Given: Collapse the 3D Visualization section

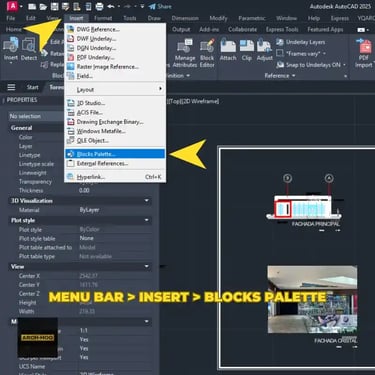Looking at the screenshot, I should pos(146,201).
